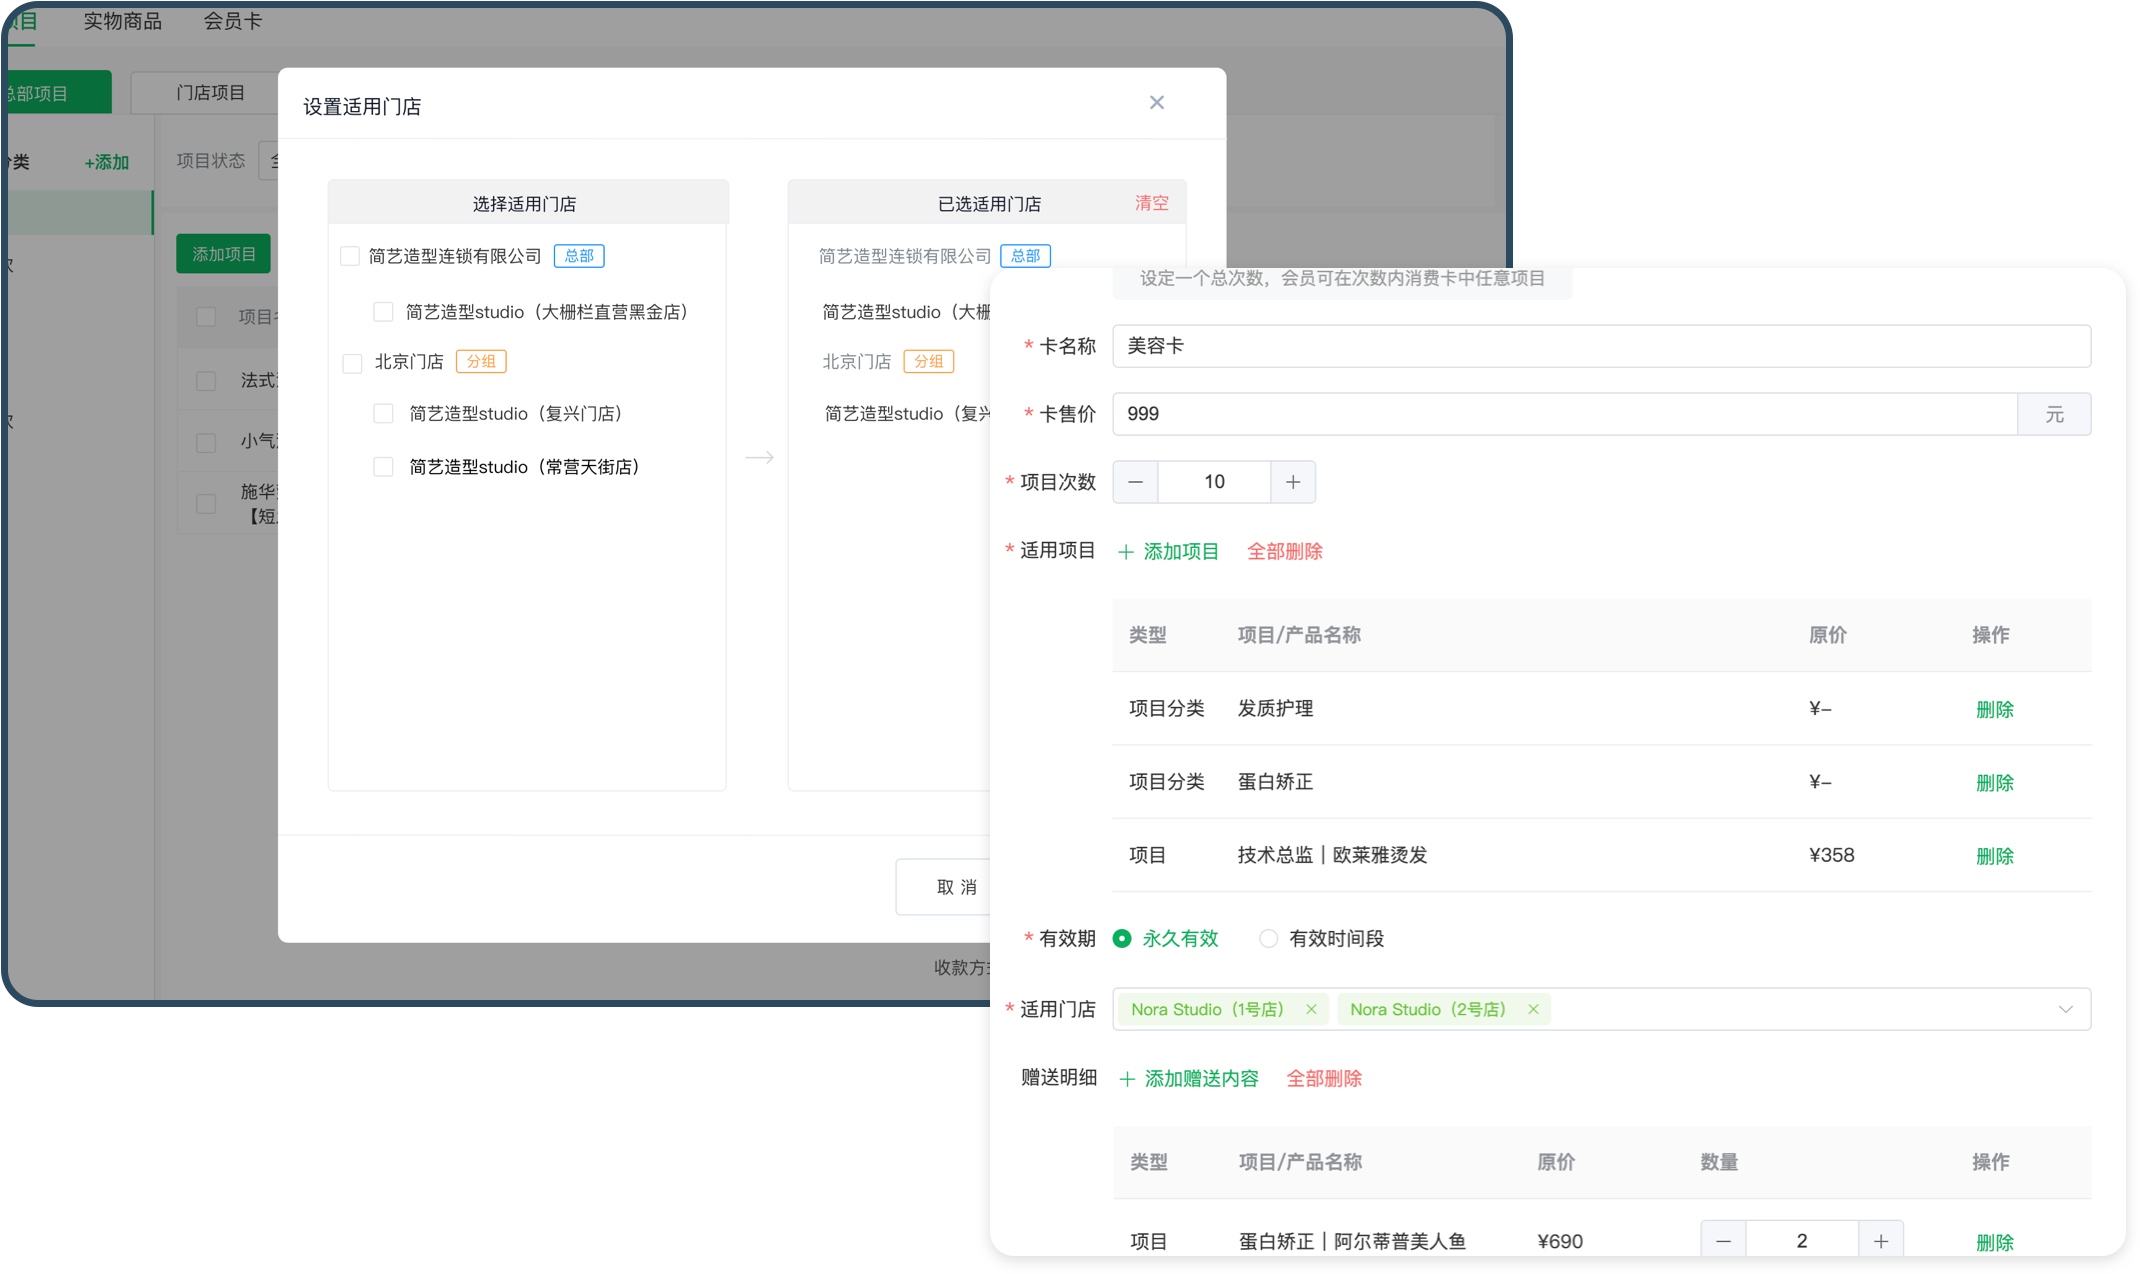Check the 简艺造型连锁有限公司 headquarters checkbox

point(350,256)
